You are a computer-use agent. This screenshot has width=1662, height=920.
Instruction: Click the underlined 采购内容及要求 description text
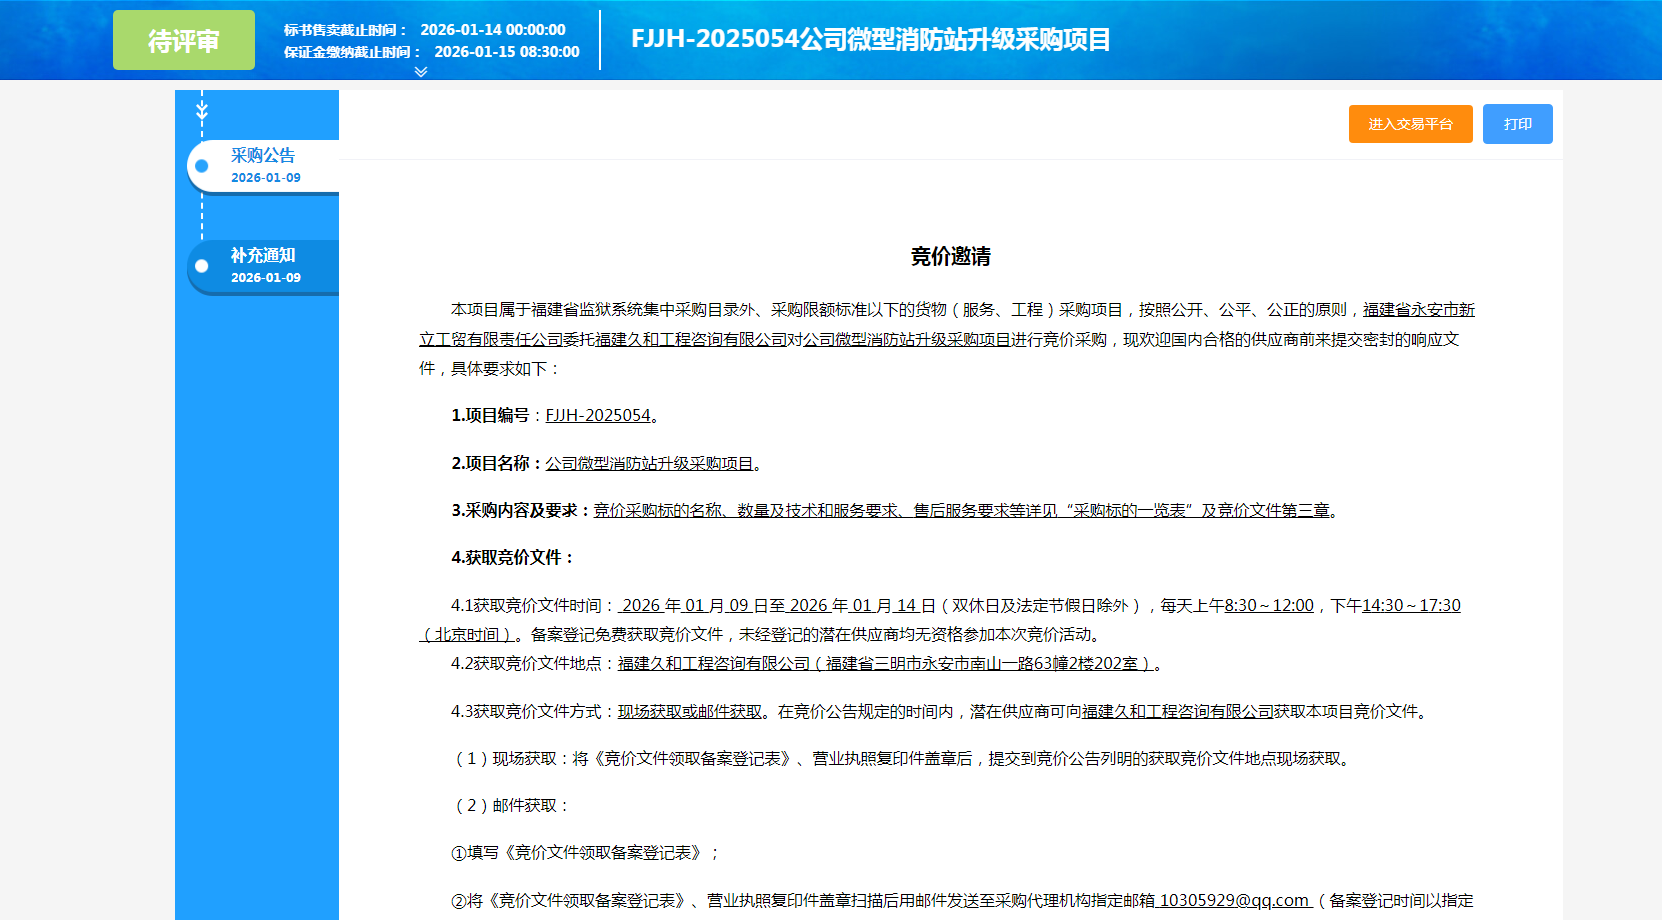tap(961, 510)
